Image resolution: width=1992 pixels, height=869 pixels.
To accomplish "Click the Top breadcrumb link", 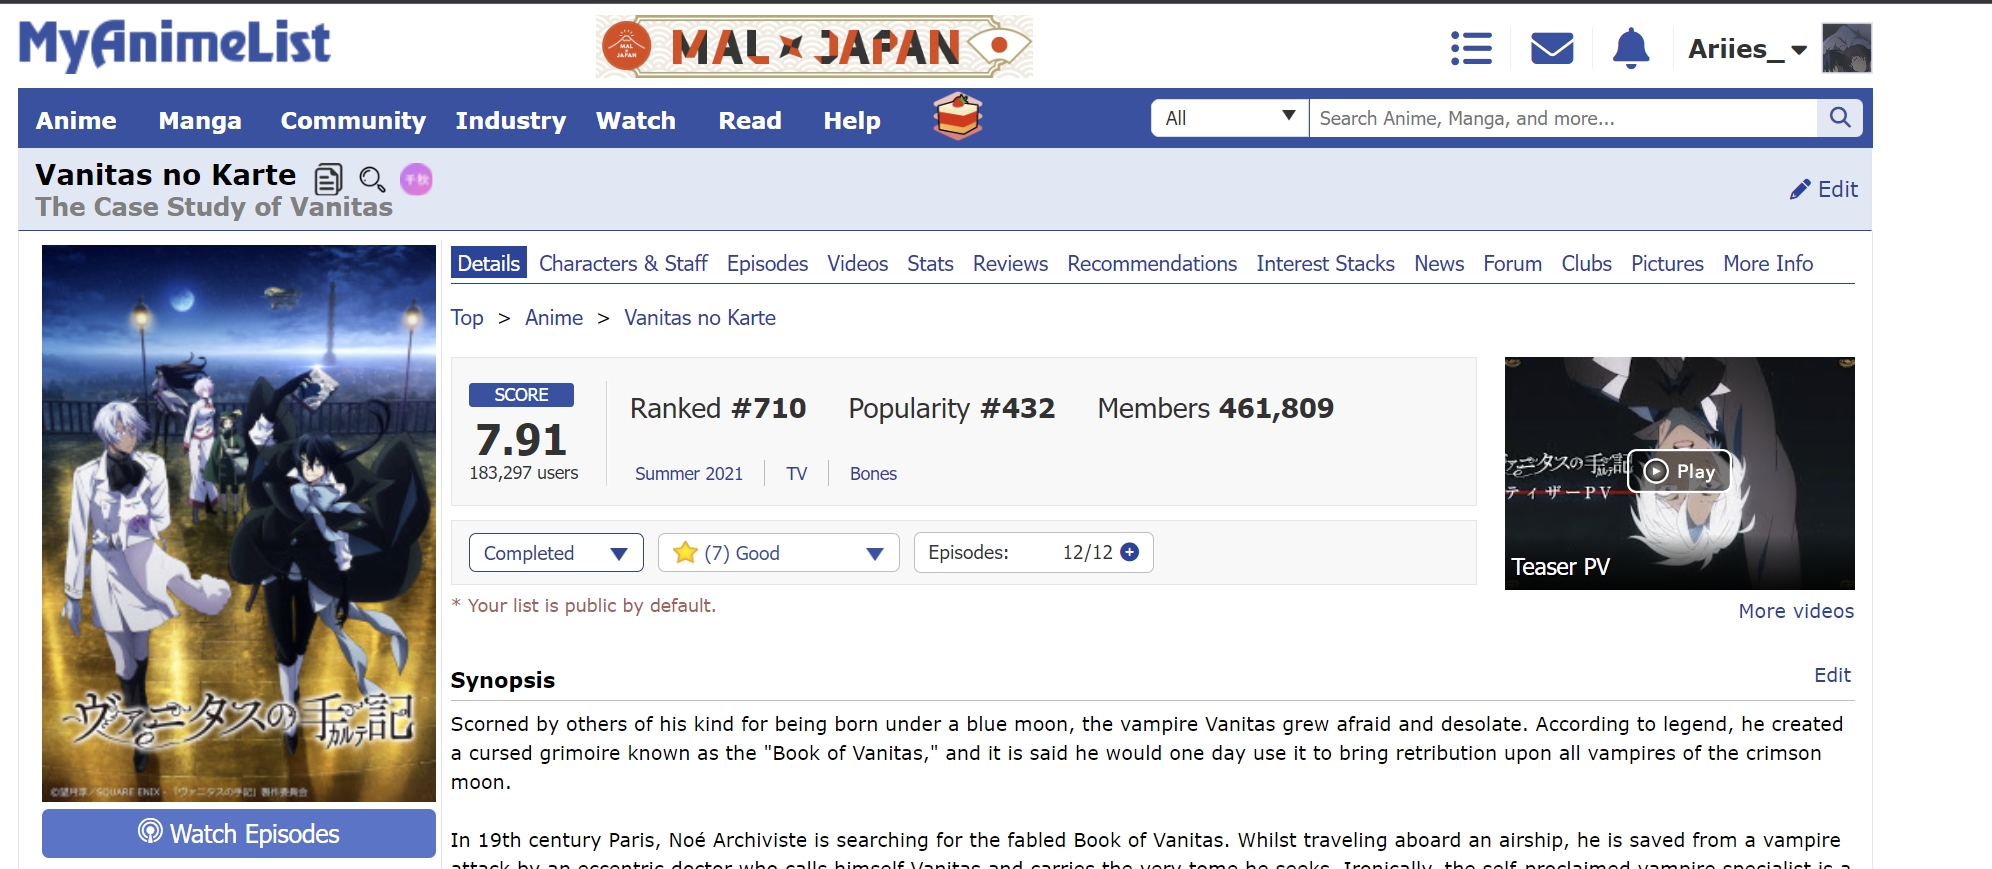I will pos(467,318).
